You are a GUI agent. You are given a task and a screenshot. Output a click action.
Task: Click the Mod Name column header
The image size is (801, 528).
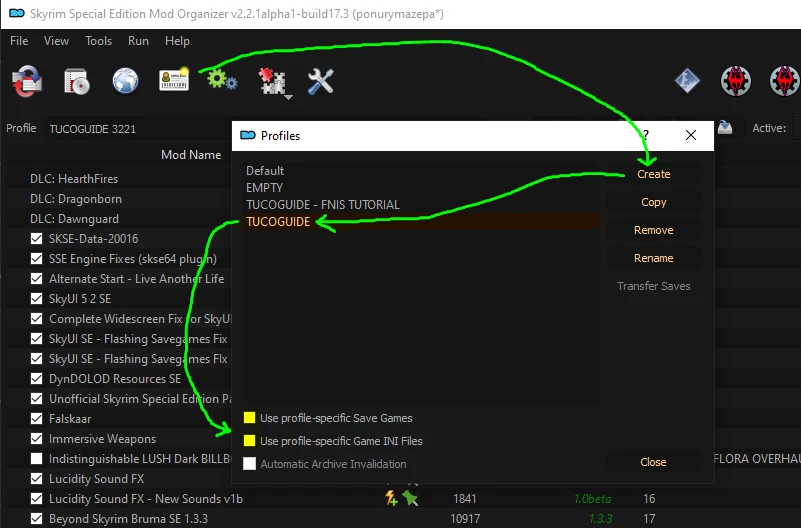pos(191,155)
